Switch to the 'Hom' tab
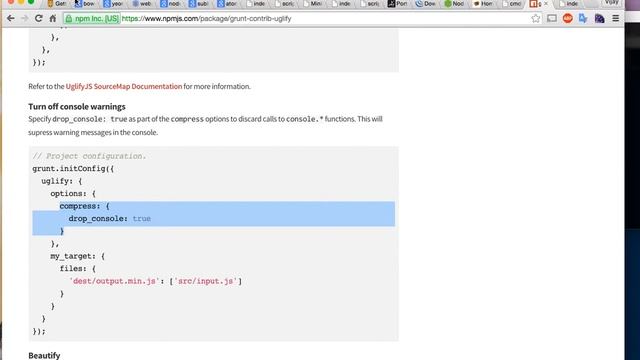This screenshot has width=640, height=360. (x=483, y=4)
